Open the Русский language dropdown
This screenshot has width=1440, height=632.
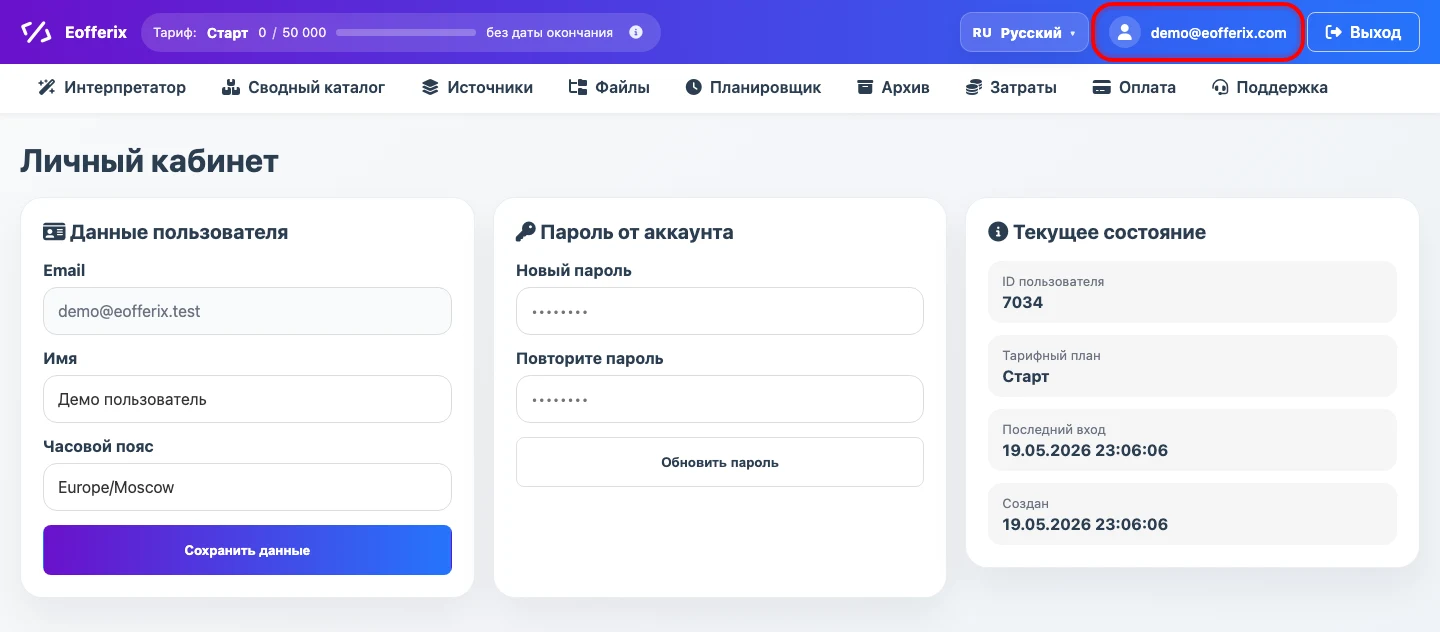pos(1024,32)
